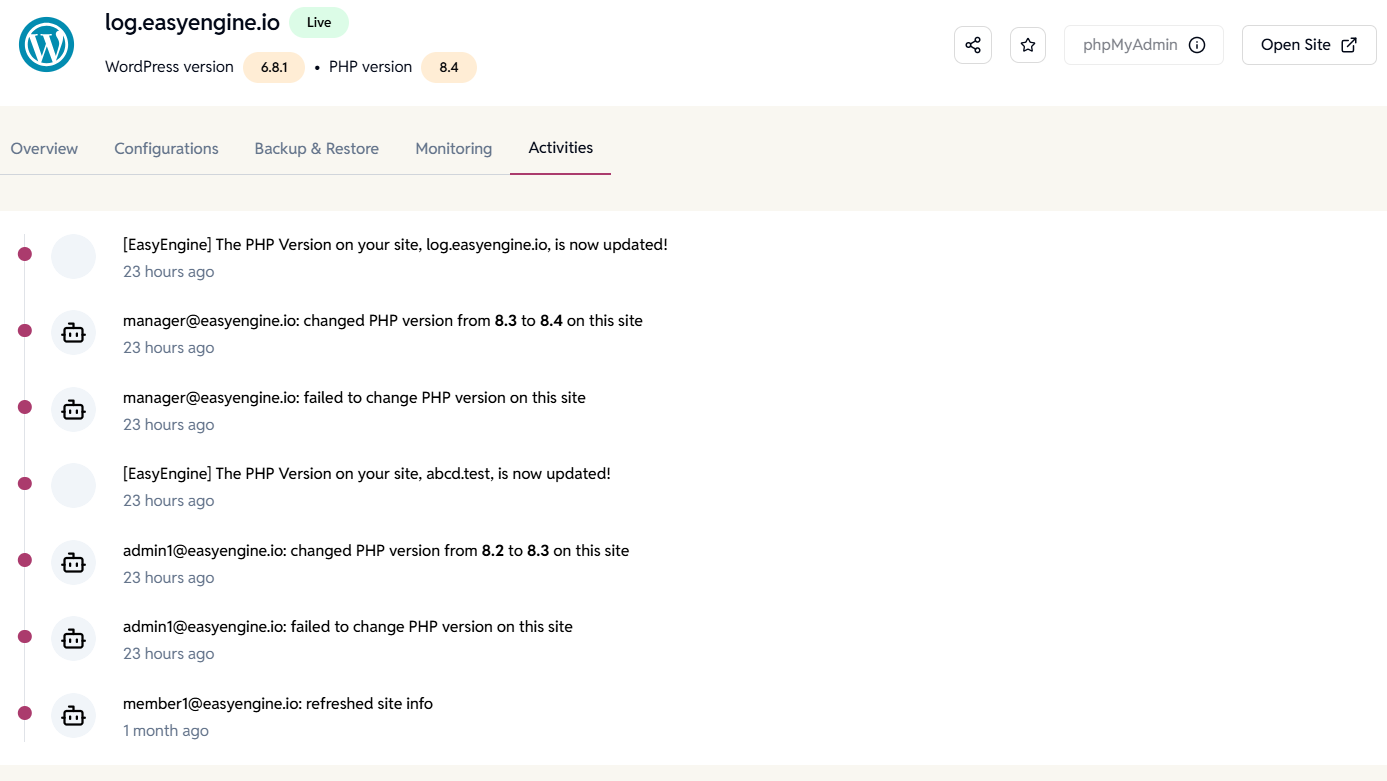Viewport: 1387px width, 781px height.
Task: Switch to the Overview tab
Action: click(44, 148)
